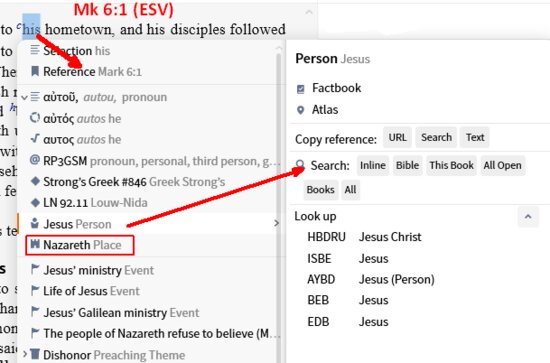Click the word hometown in verse
550x363 pixels.
click(x=80, y=30)
